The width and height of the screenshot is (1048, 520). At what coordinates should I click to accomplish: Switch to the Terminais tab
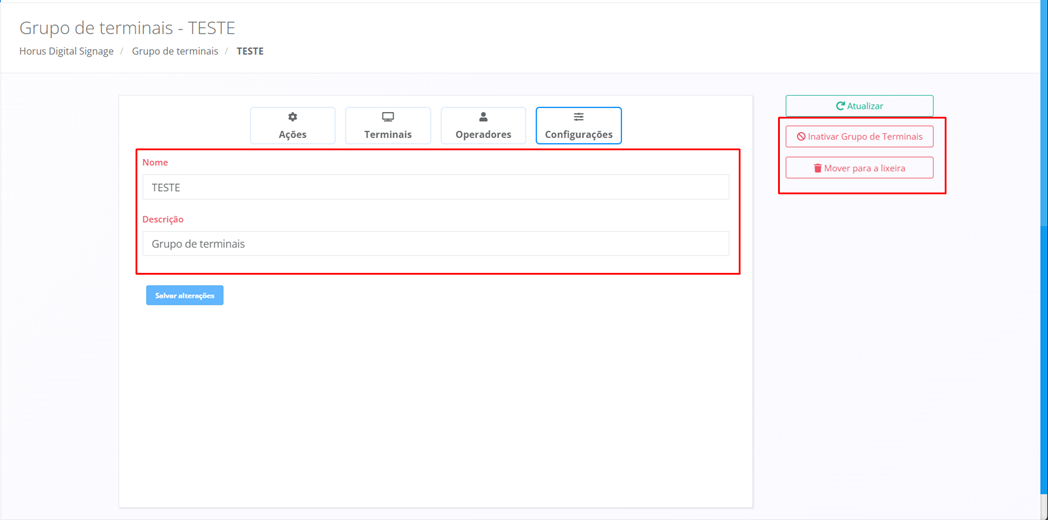(x=388, y=126)
